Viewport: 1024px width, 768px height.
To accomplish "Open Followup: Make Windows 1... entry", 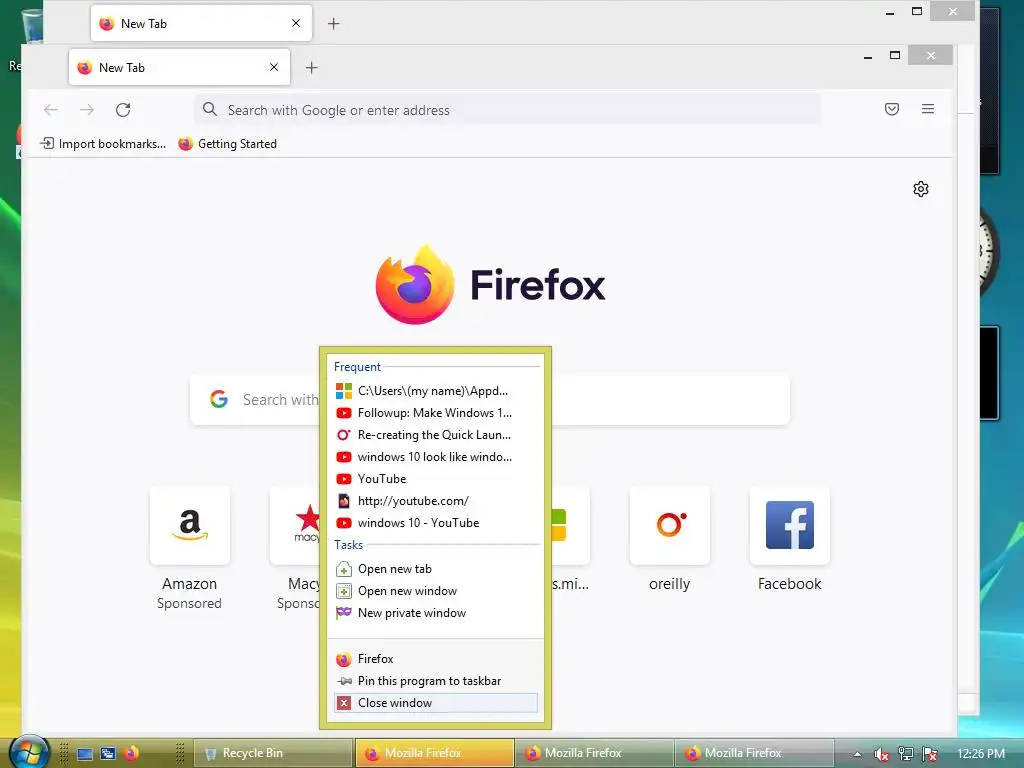I will (x=436, y=413).
